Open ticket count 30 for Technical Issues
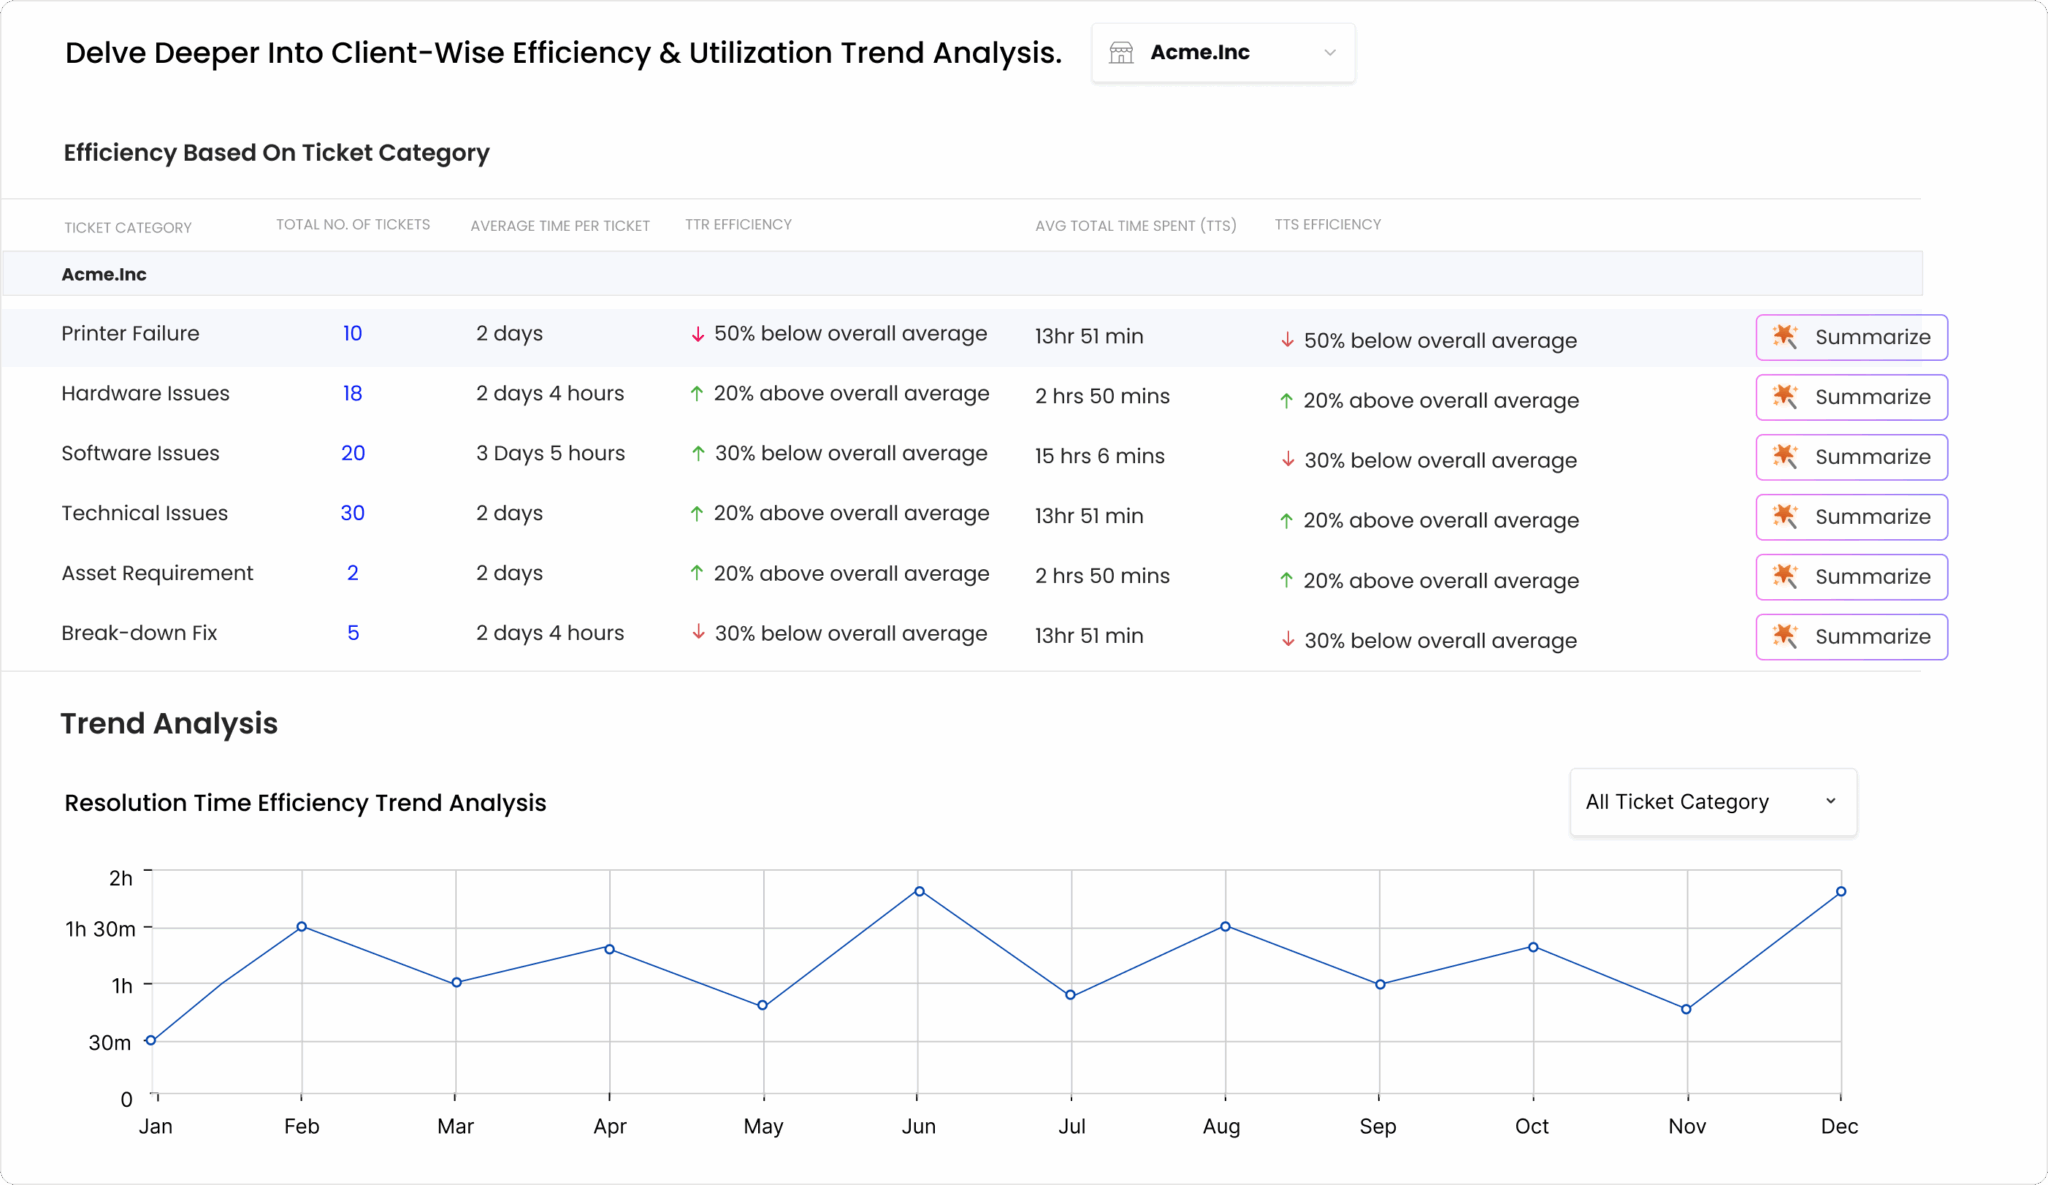Viewport: 2048px width, 1185px height. click(x=352, y=514)
